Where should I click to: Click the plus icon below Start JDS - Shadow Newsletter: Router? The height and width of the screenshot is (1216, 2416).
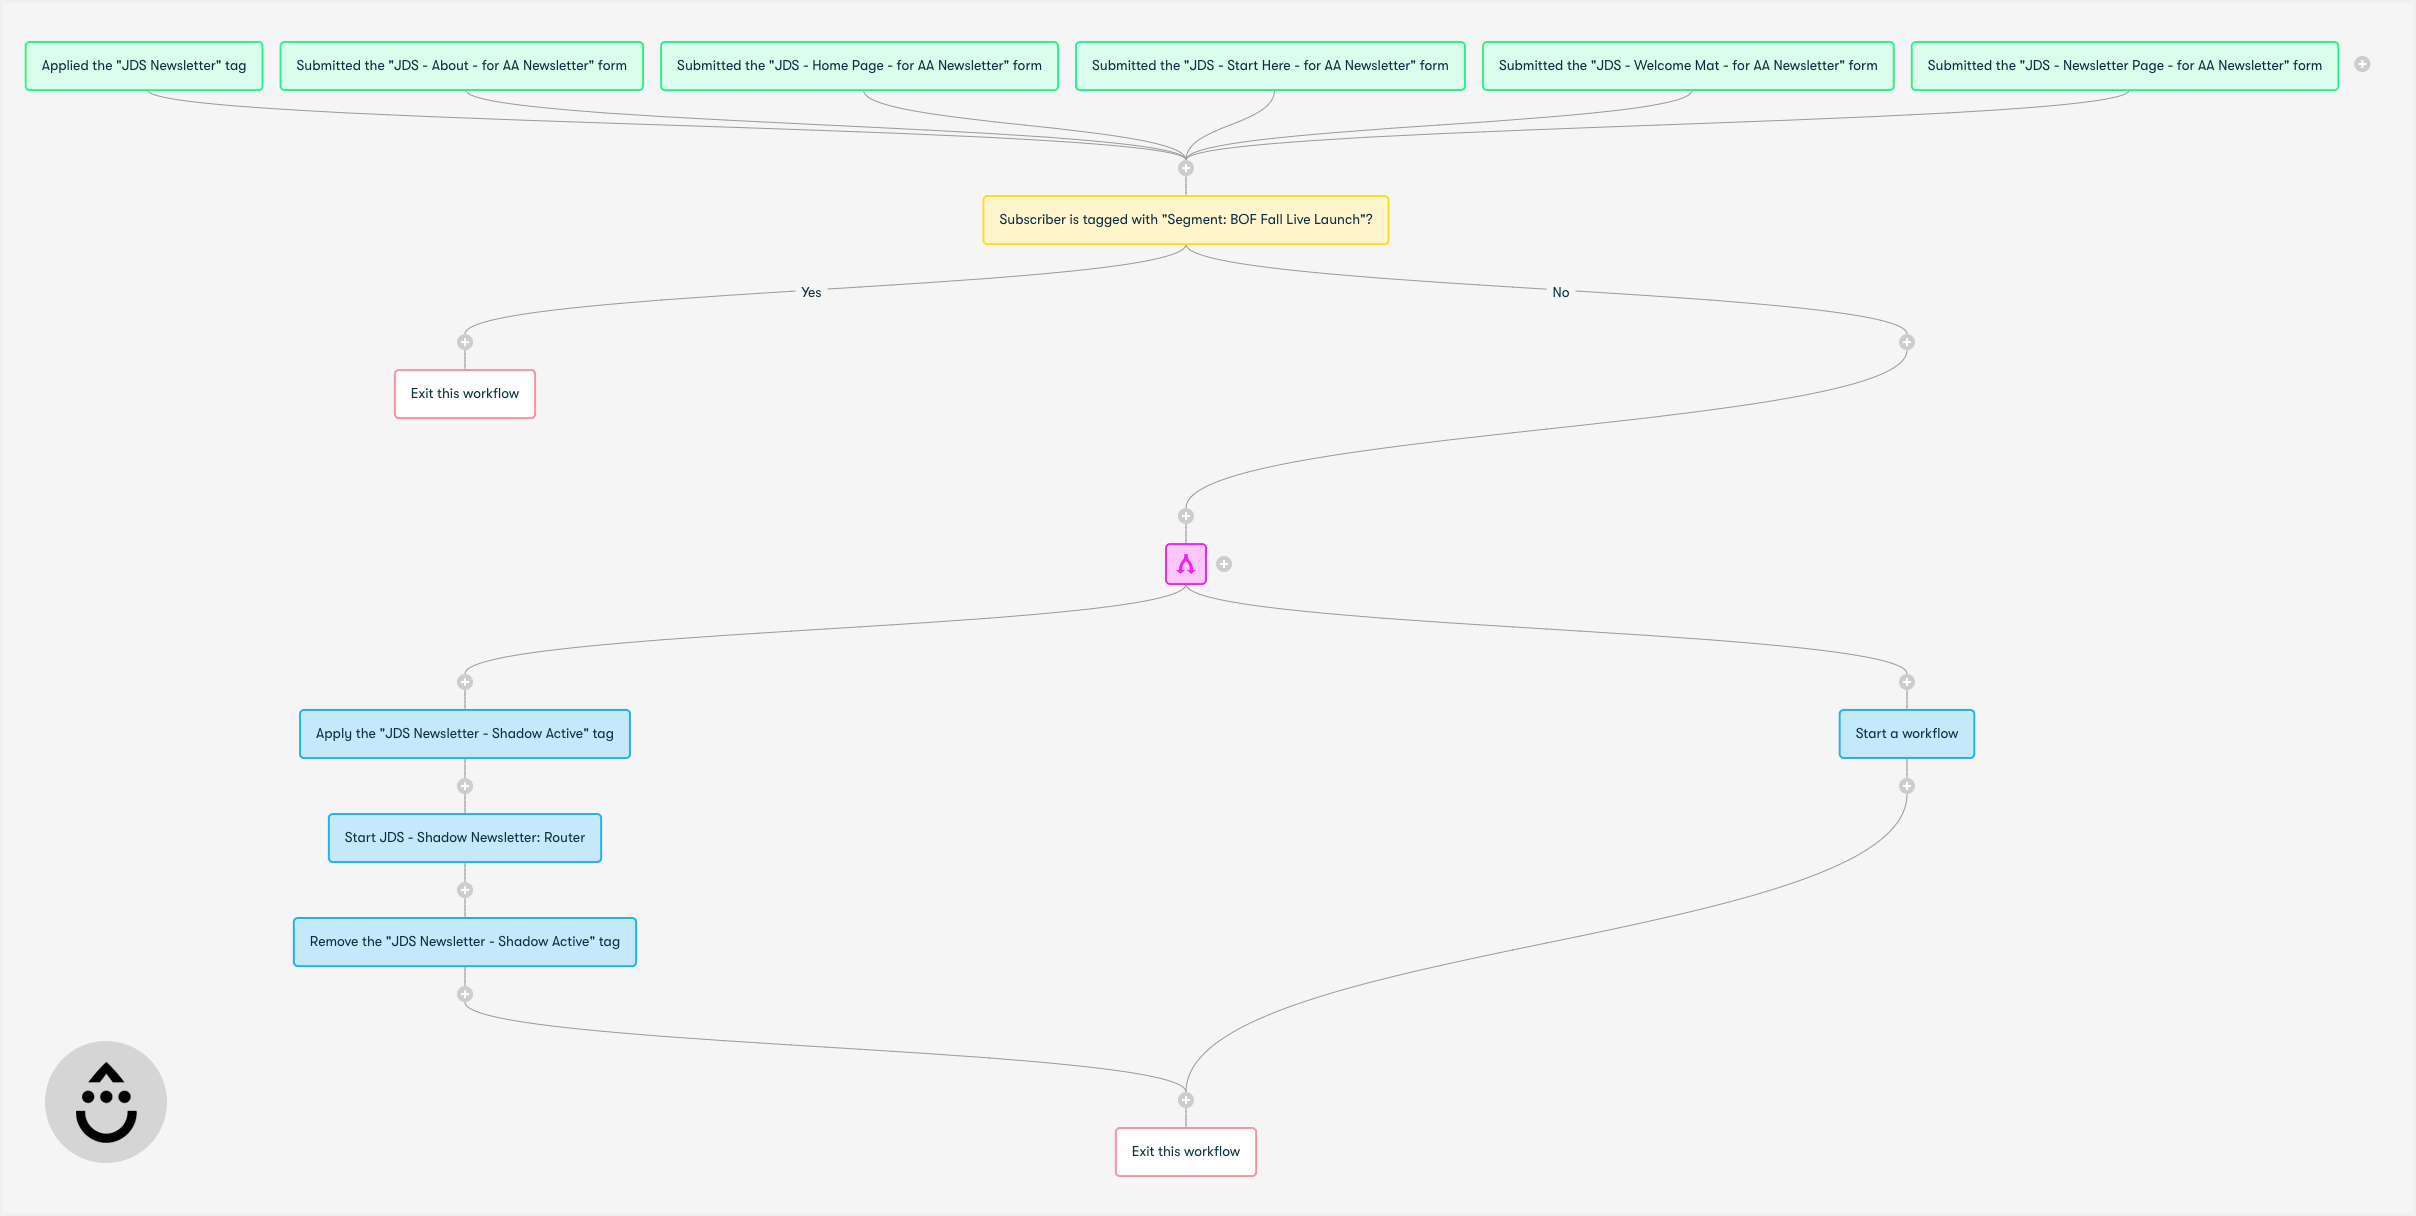pos(464,889)
